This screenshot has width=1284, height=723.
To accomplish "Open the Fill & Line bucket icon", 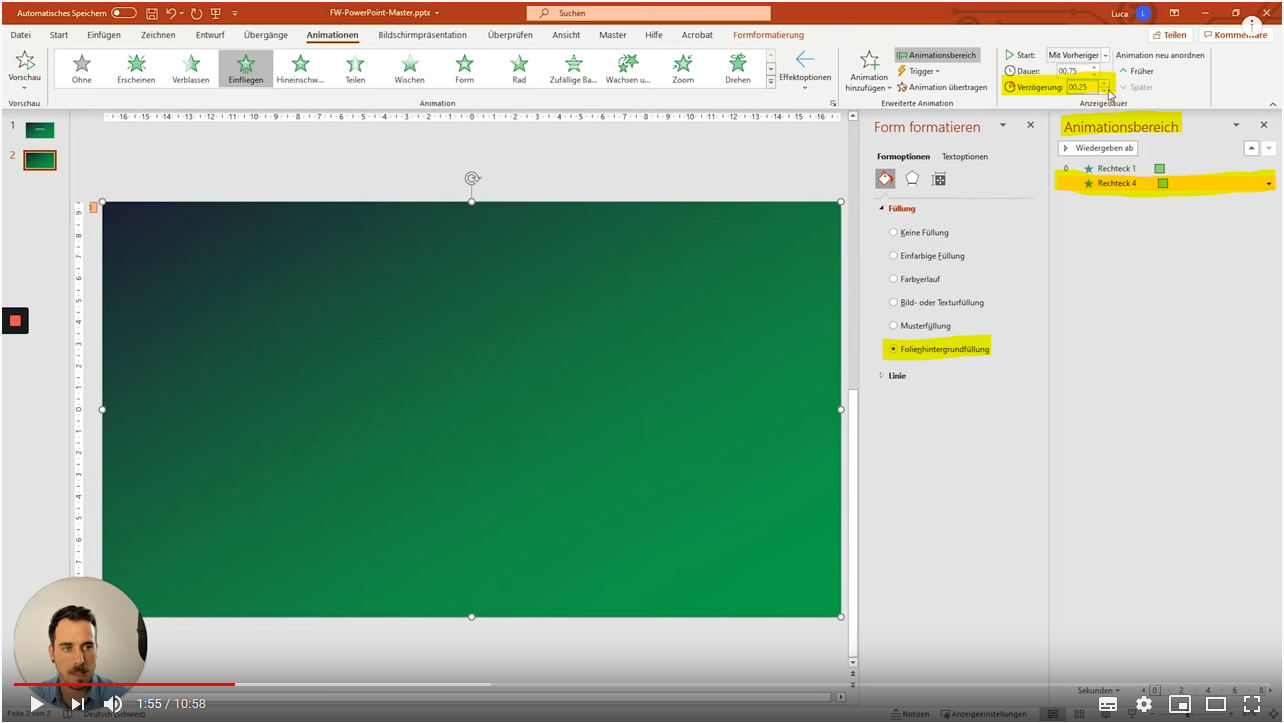I will point(885,179).
